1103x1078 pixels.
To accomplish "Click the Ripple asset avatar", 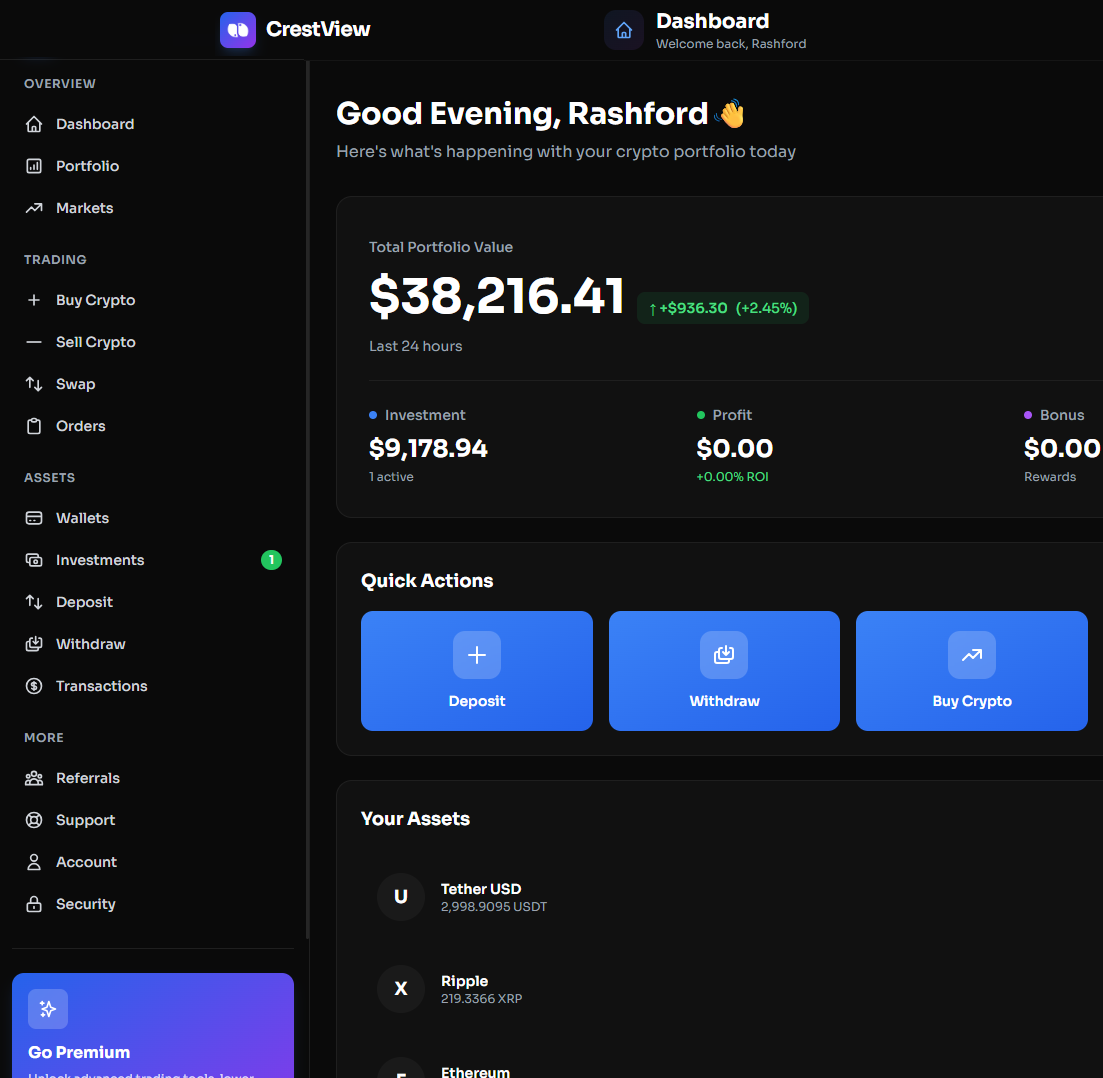I will pos(401,989).
